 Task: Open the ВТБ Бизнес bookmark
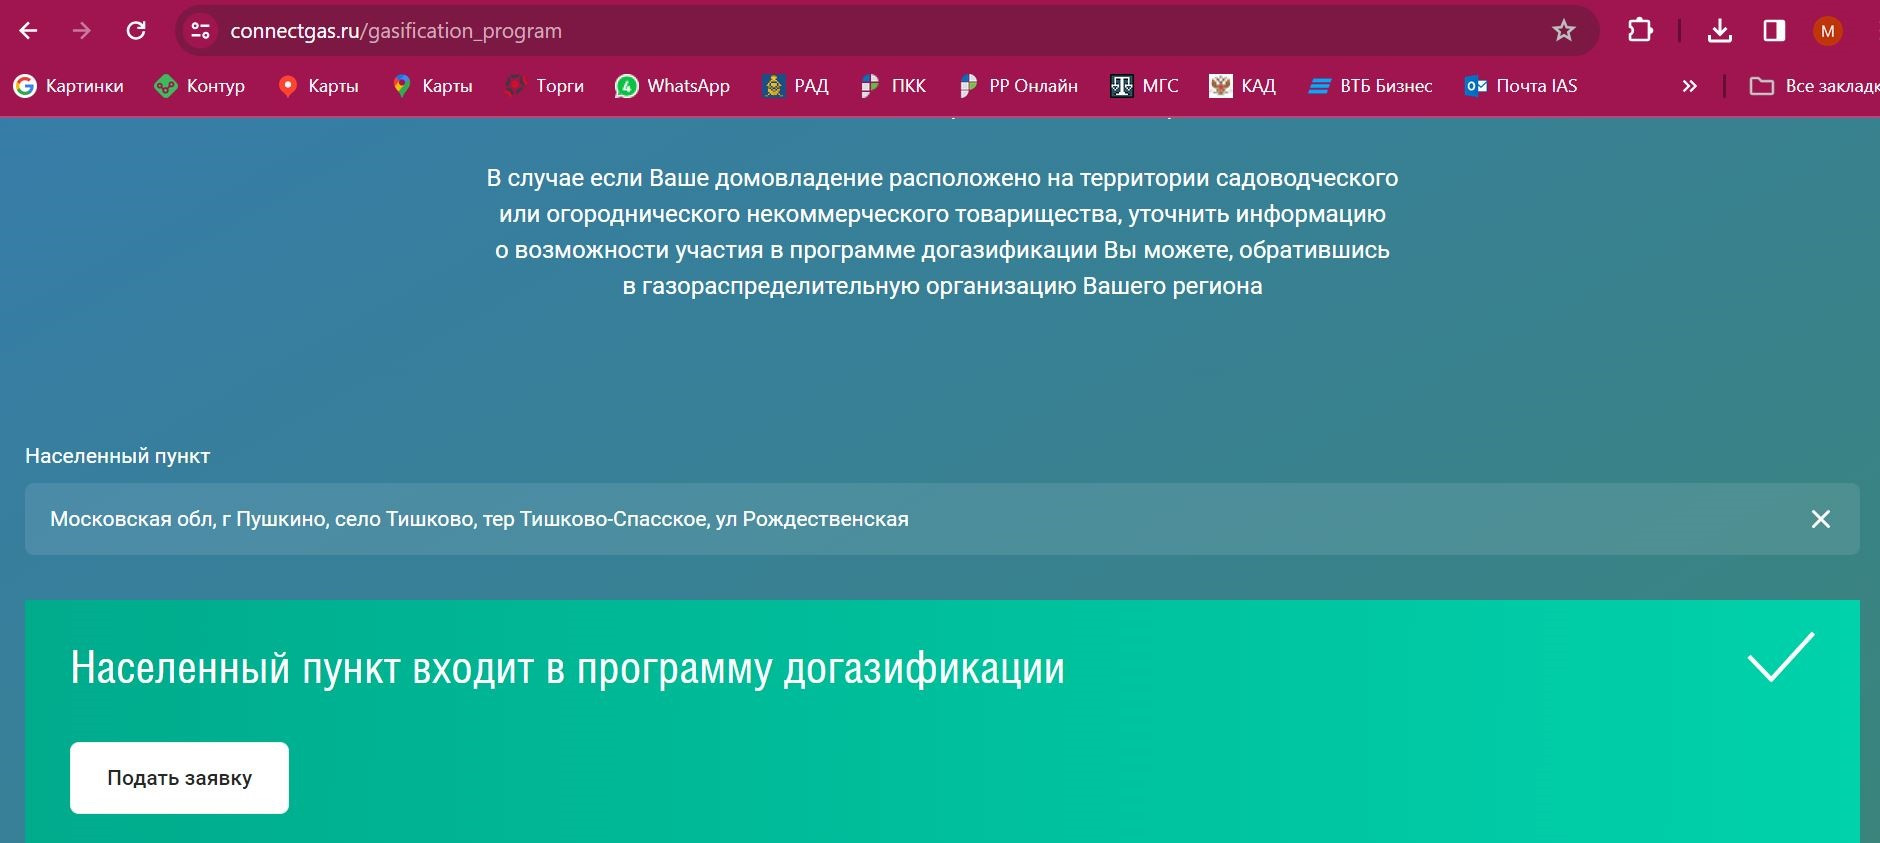tap(1370, 86)
